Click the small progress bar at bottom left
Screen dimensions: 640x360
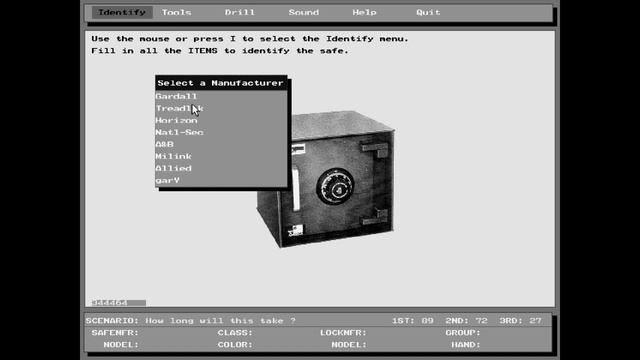click(x=118, y=302)
